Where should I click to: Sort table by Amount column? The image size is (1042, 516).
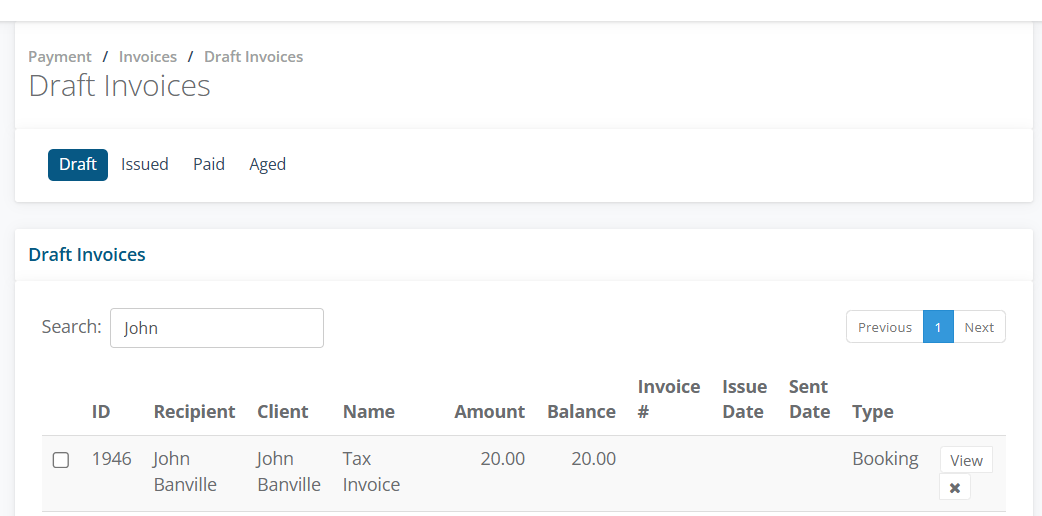coord(489,412)
